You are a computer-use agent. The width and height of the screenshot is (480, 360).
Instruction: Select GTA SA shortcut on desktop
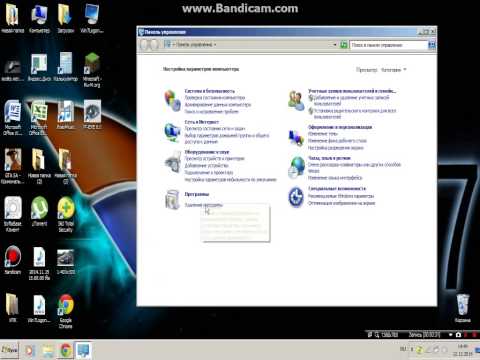point(13,166)
